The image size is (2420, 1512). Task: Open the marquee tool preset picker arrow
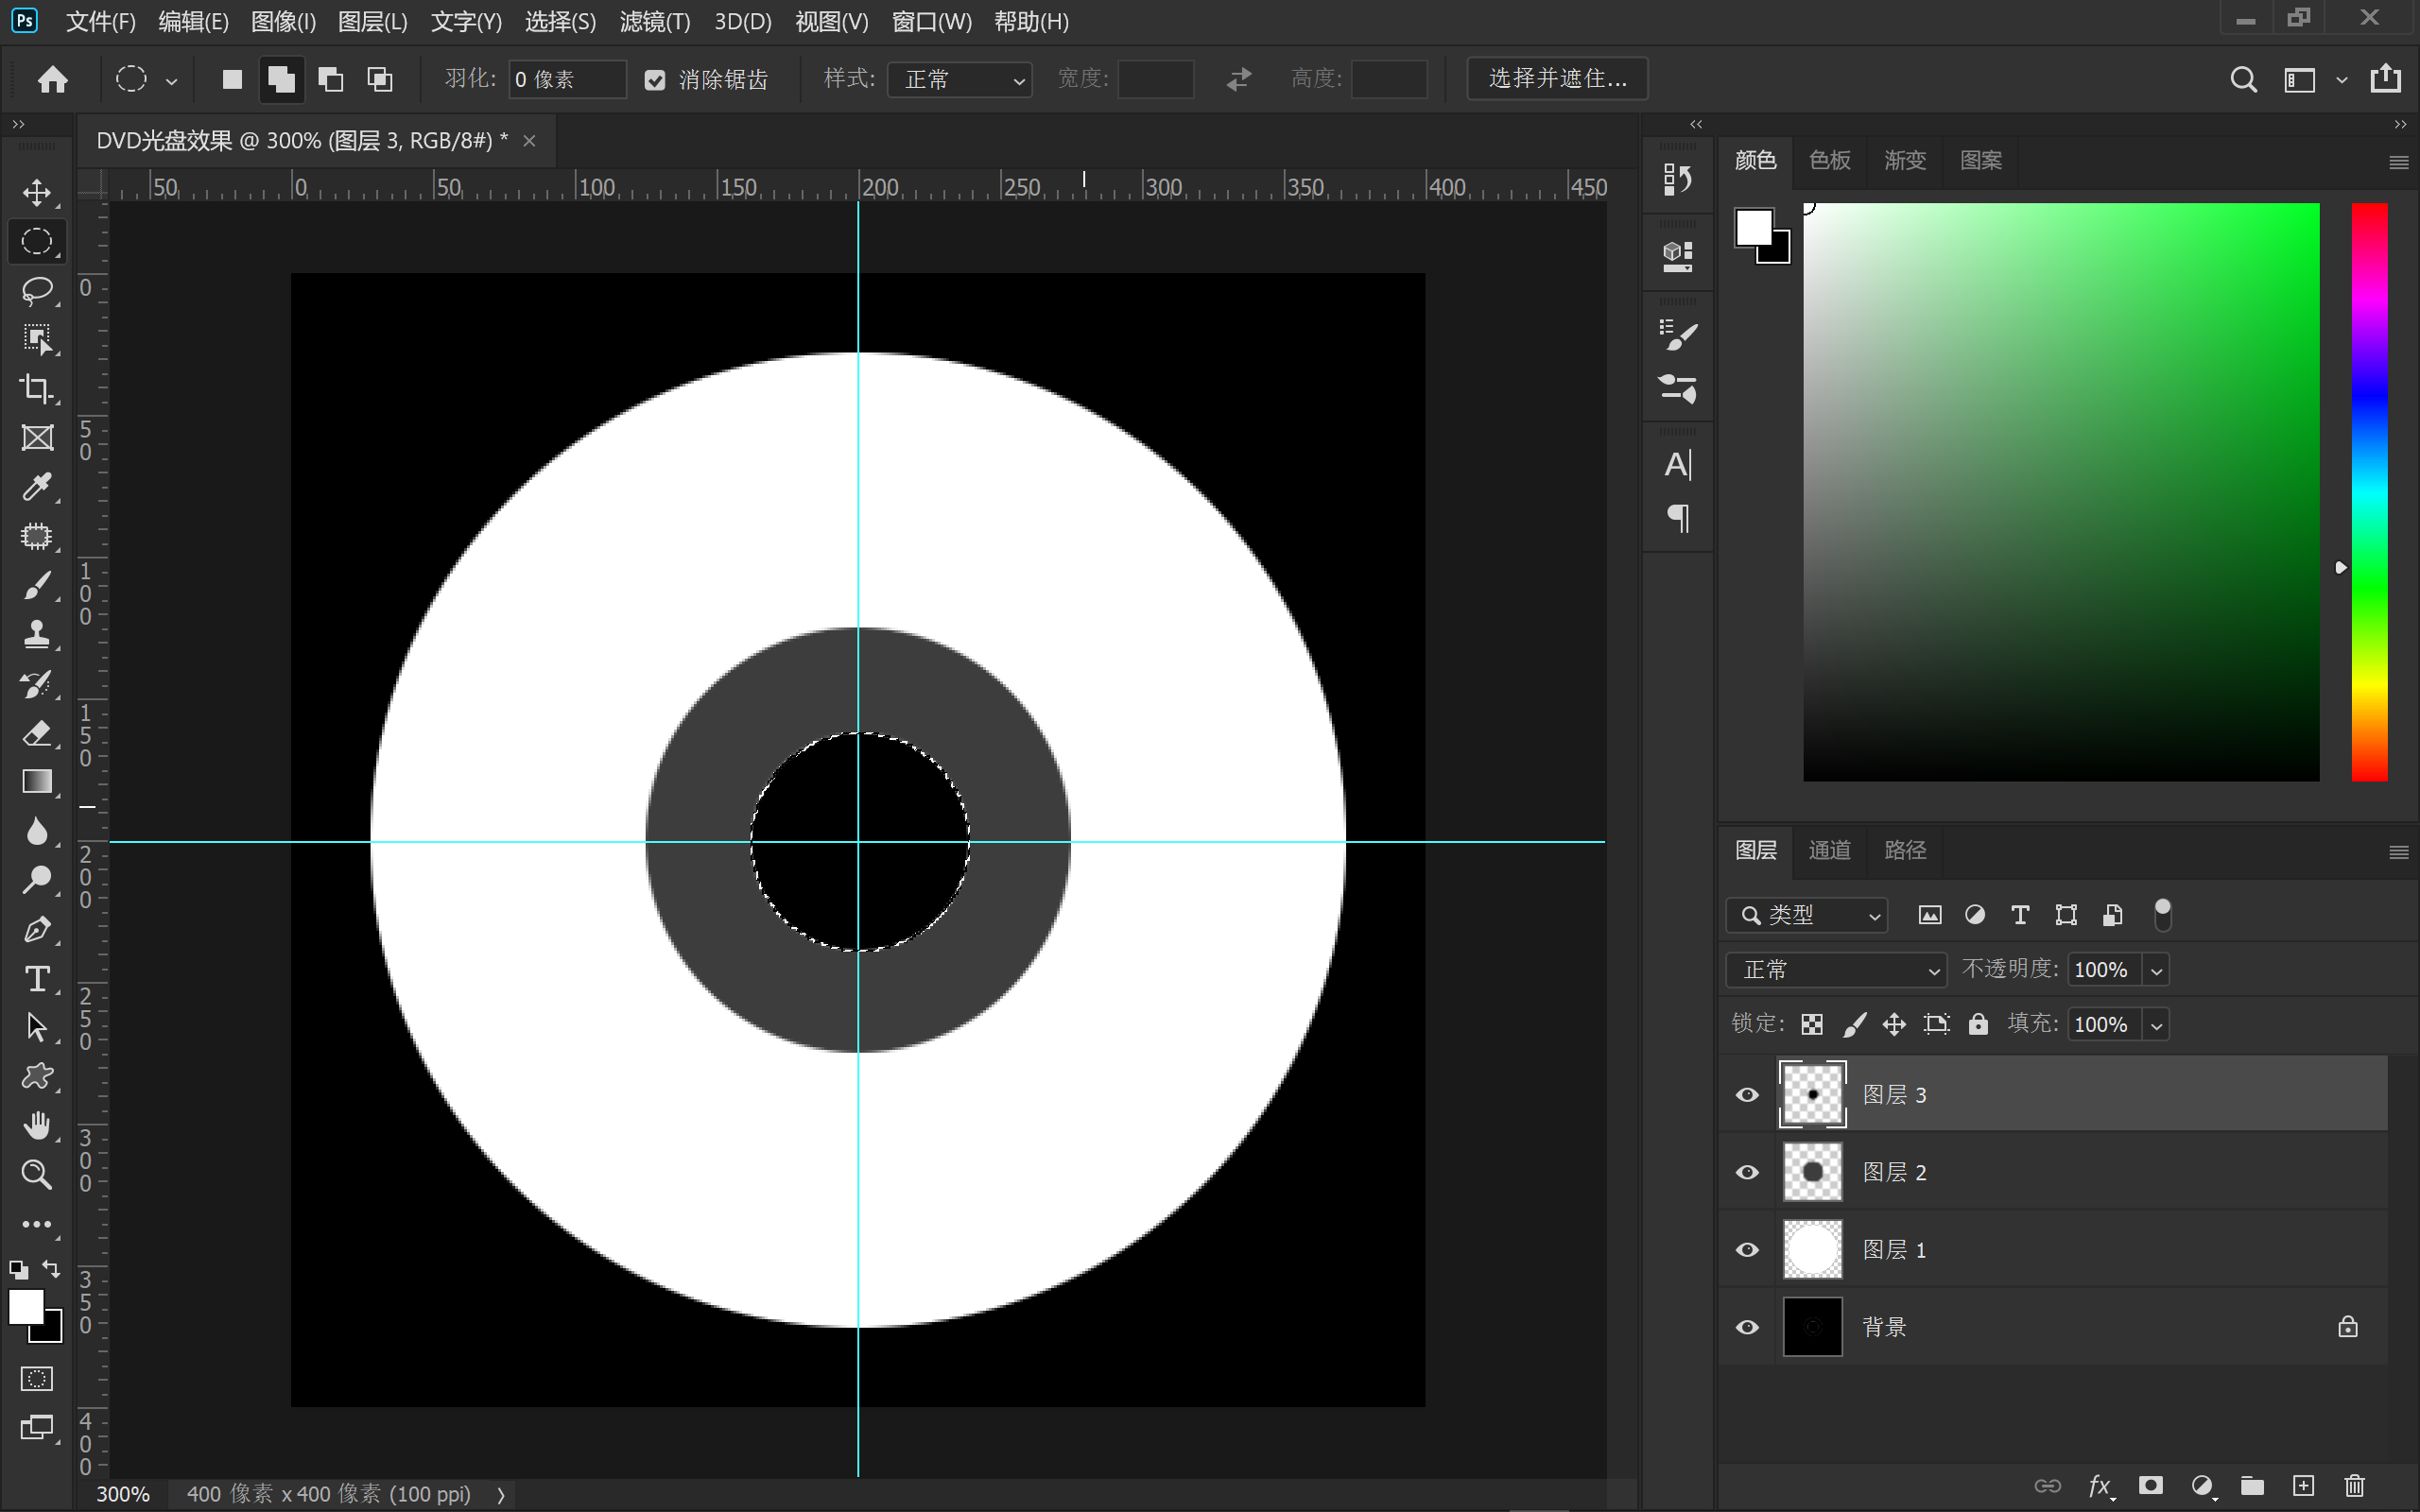coord(172,81)
